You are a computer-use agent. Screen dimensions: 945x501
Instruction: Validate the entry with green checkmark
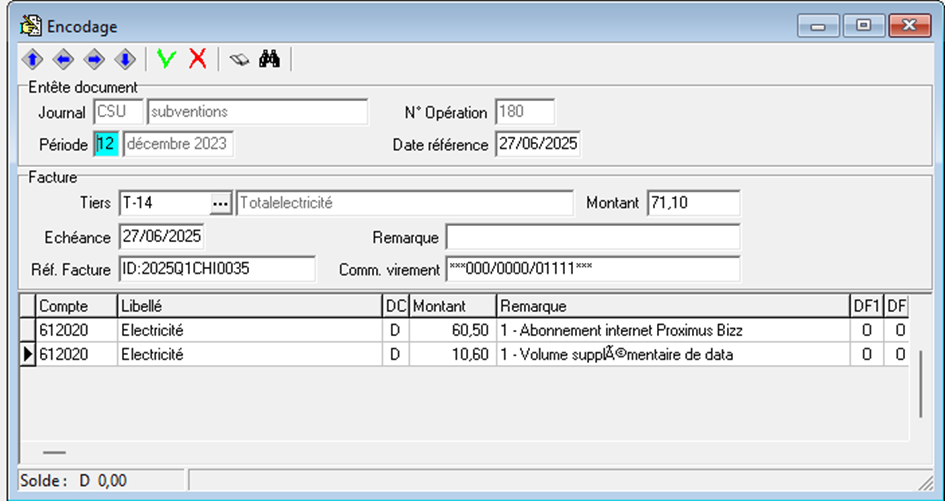coord(166,59)
